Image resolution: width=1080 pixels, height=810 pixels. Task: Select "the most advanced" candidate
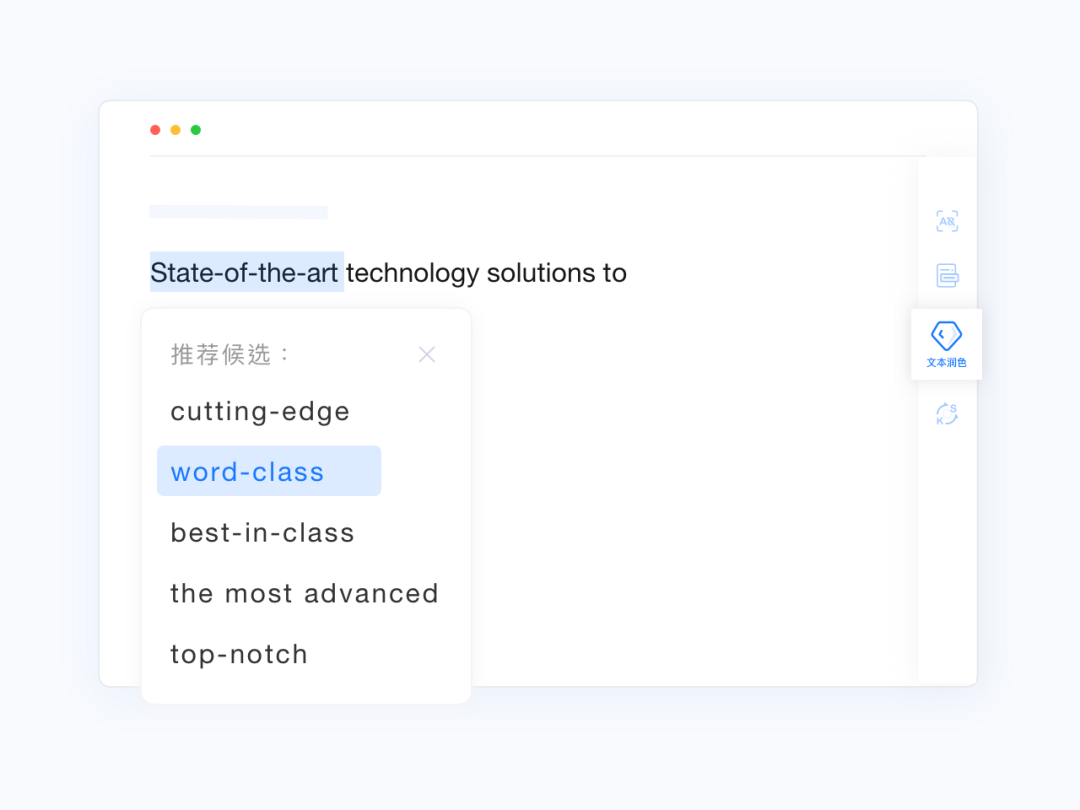(304, 593)
